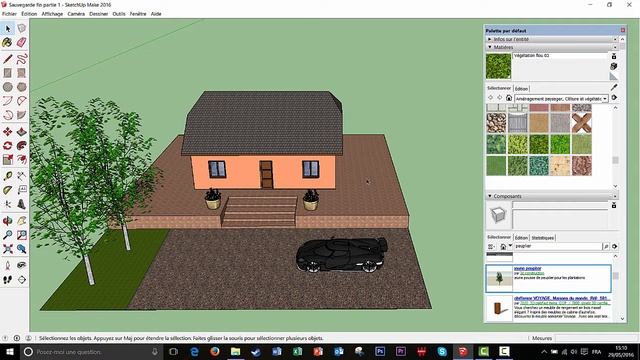Image resolution: width=640 pixels, height=360 pixels.
Task: Select the Dimension tool
Action: 22,176
